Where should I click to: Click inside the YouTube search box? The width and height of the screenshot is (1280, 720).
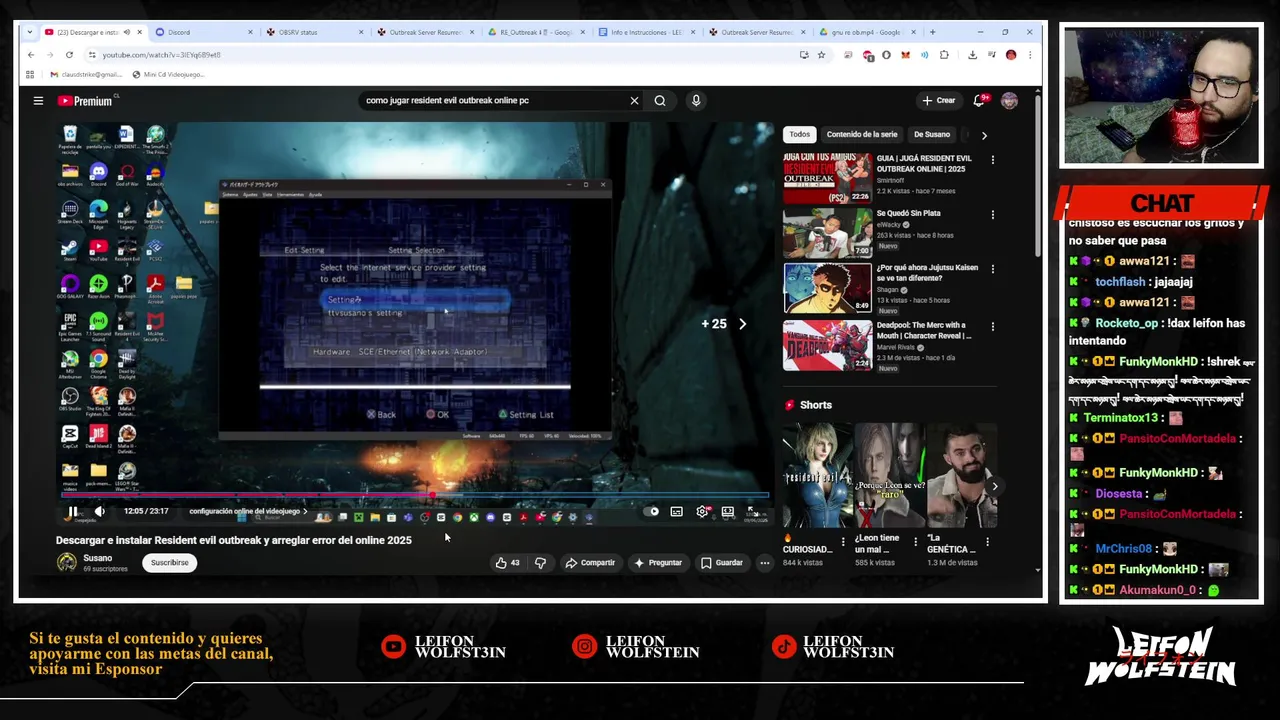495,101
